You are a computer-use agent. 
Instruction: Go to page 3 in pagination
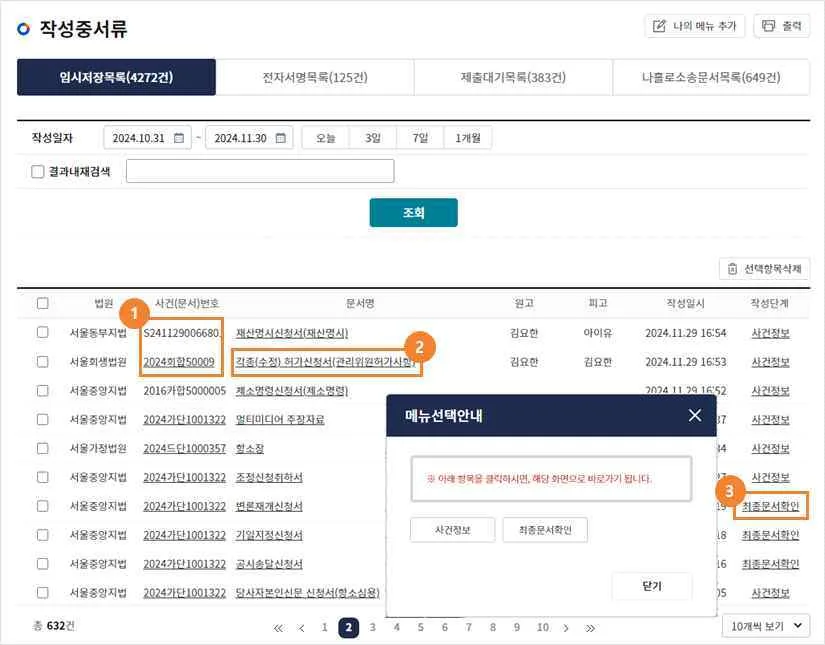(x=373, y=627)
